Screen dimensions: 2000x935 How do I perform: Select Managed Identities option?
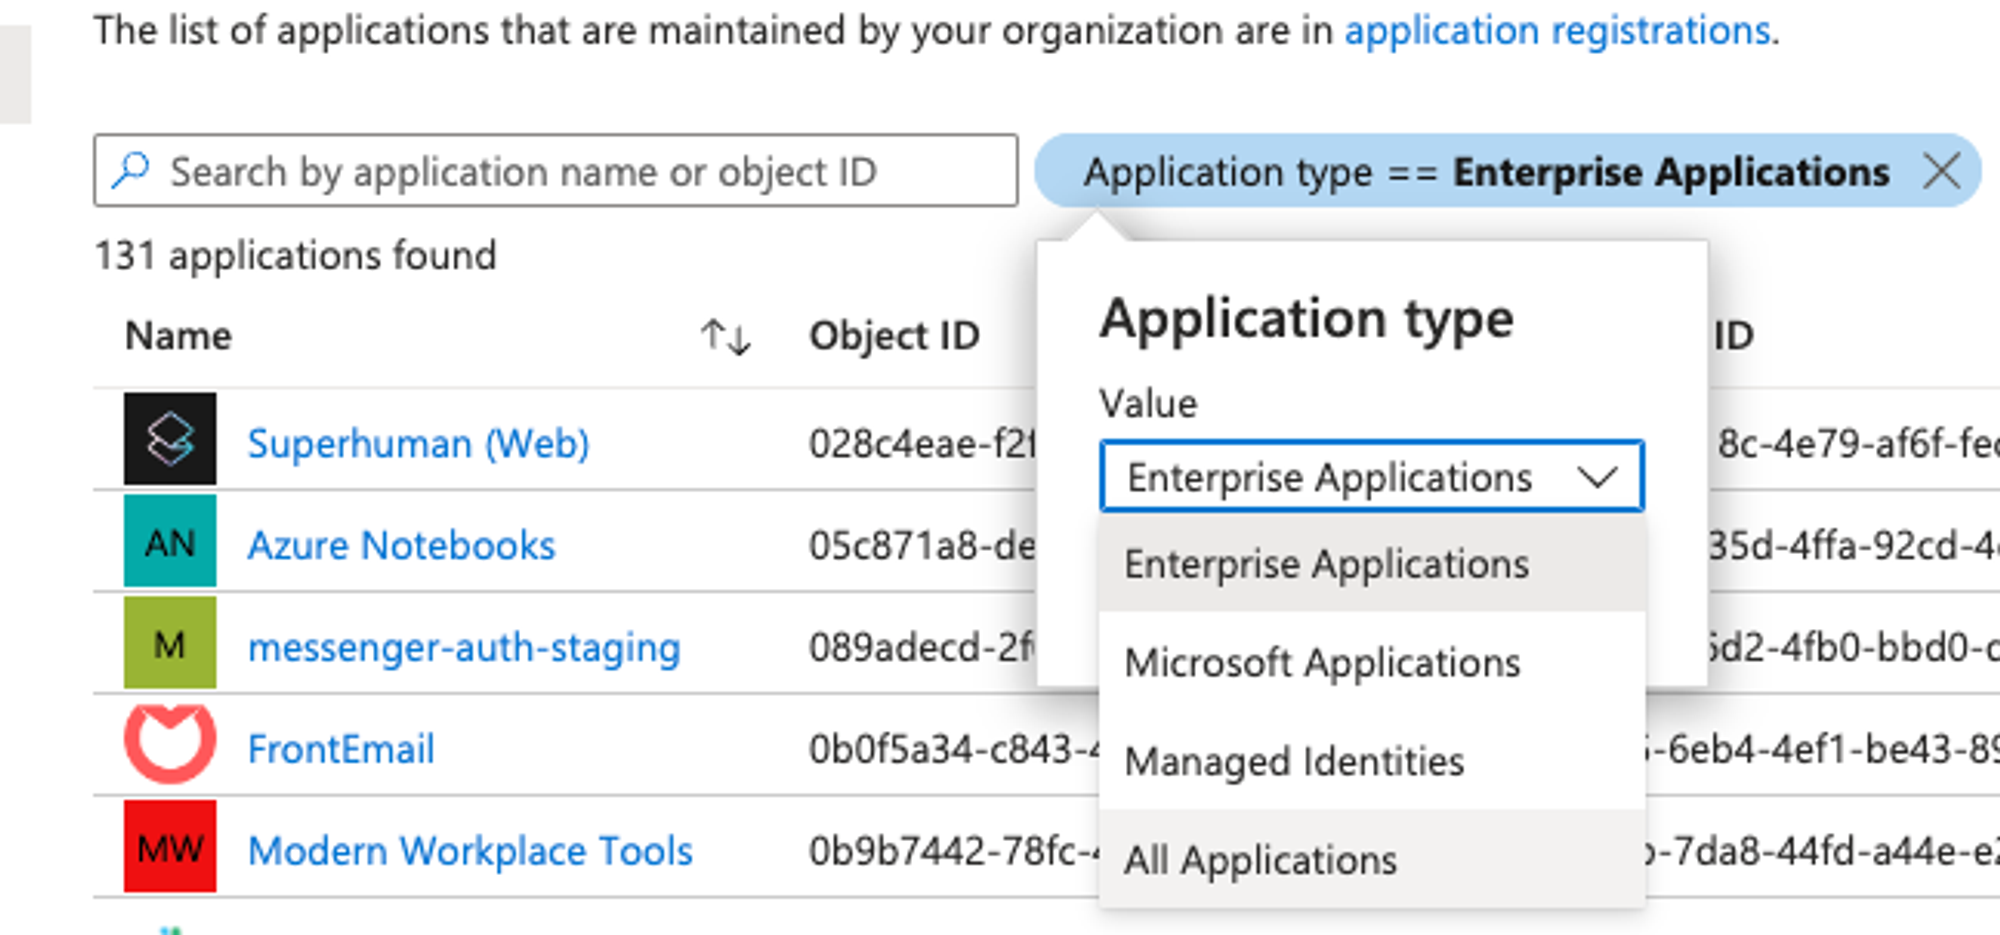pyautogui.click(x=1371, y=761)
